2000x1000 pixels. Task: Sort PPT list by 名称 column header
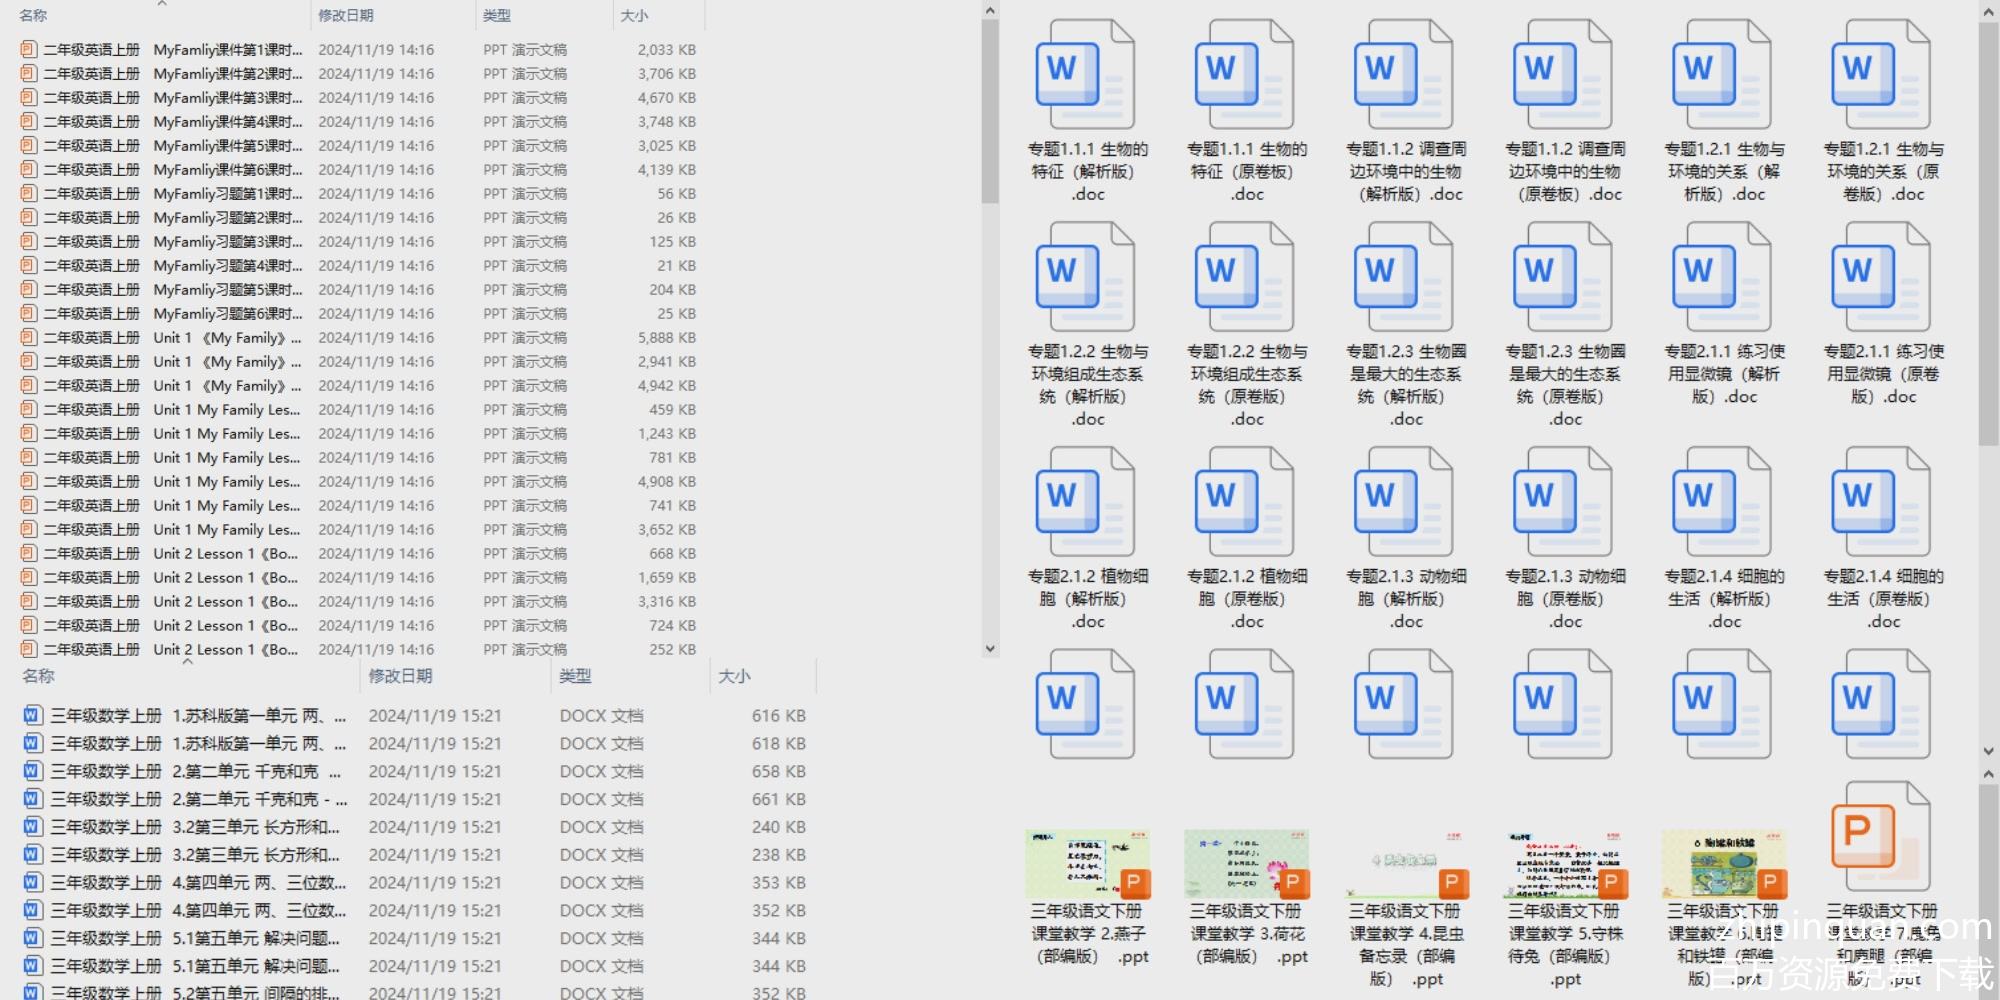click(33, 15)
